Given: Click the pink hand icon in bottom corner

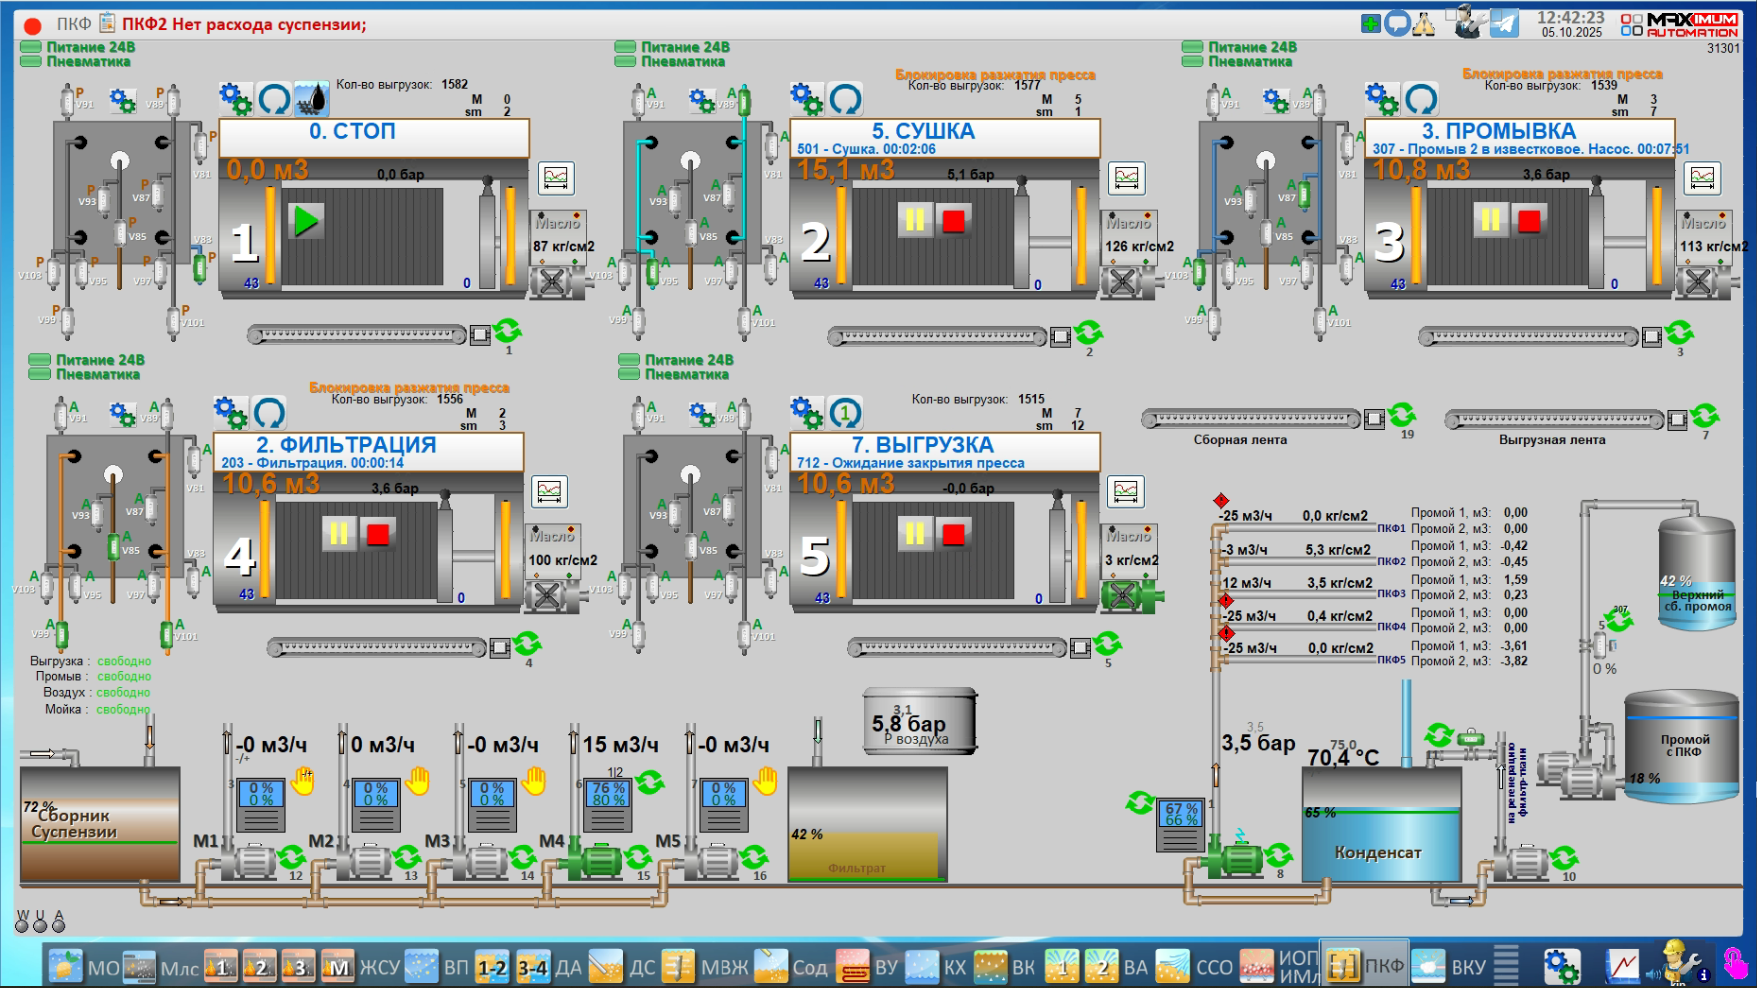Looking at the screenshot, I should point(1735,964).
